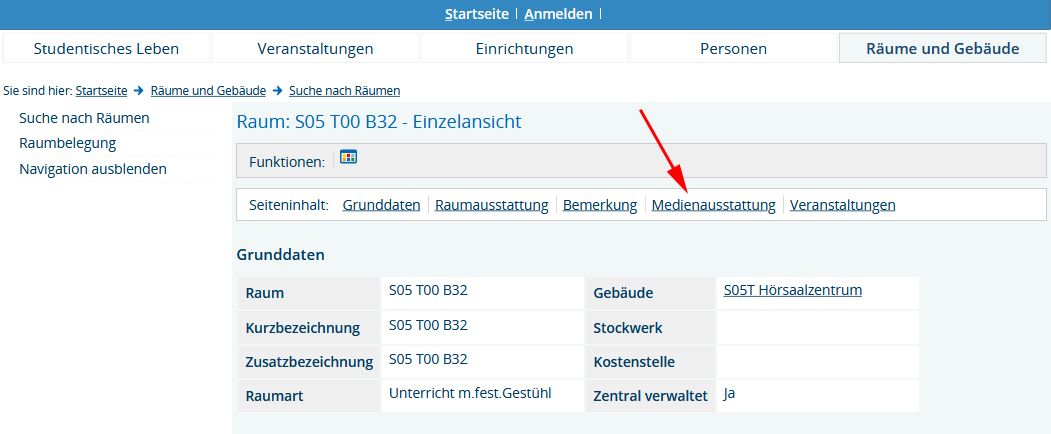The height and width of the screenshot is (434, 1051).
Task: Select the Räume und Gebäude main tab
Action: click(942, 48)
